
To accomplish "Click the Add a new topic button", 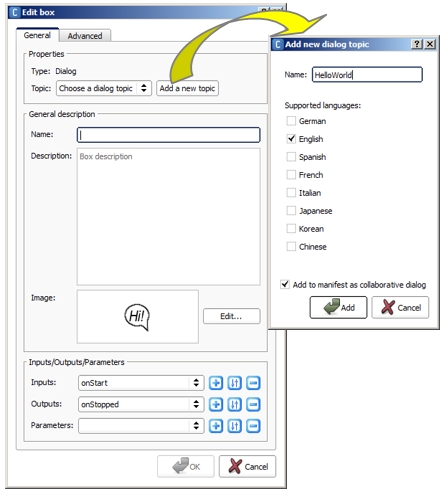I will click(187, 88).
